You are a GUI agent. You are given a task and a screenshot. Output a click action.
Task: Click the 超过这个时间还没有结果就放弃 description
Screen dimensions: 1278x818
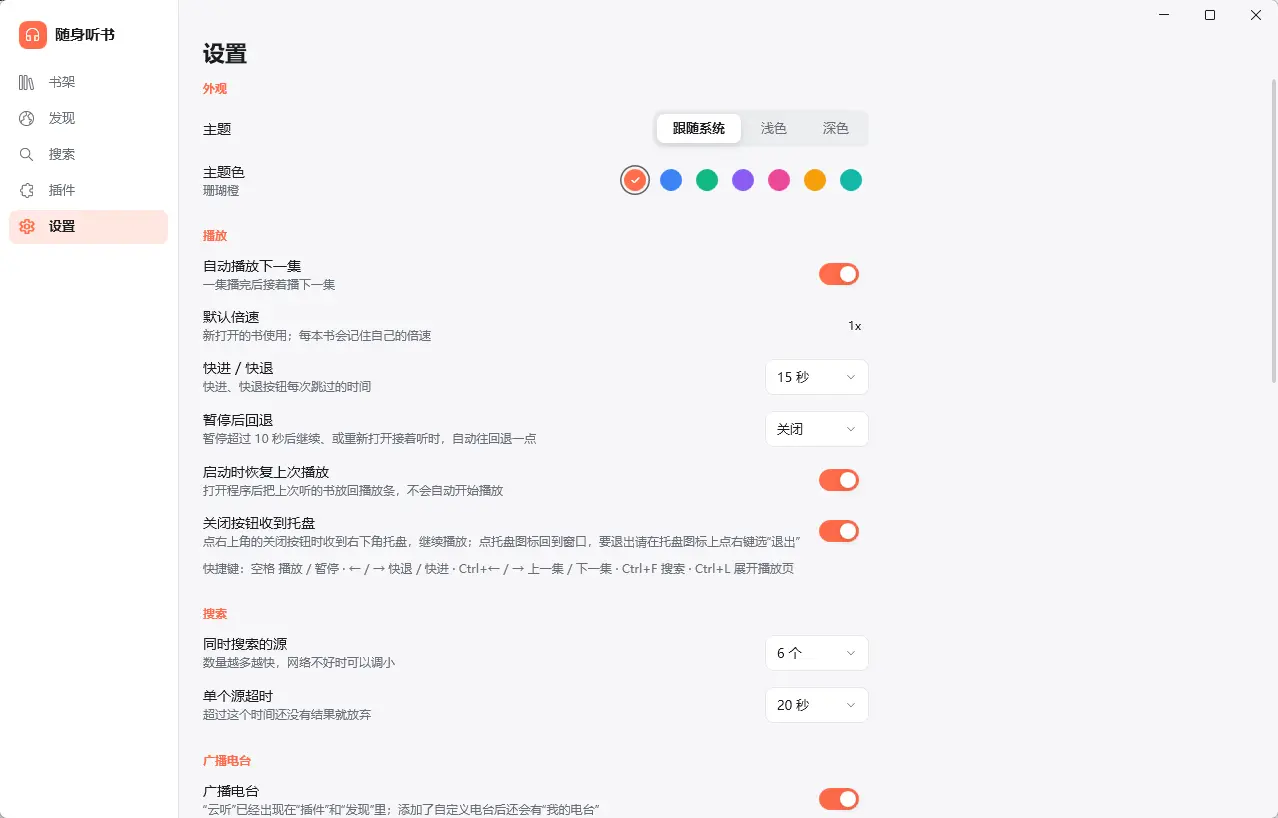(287, 715)
